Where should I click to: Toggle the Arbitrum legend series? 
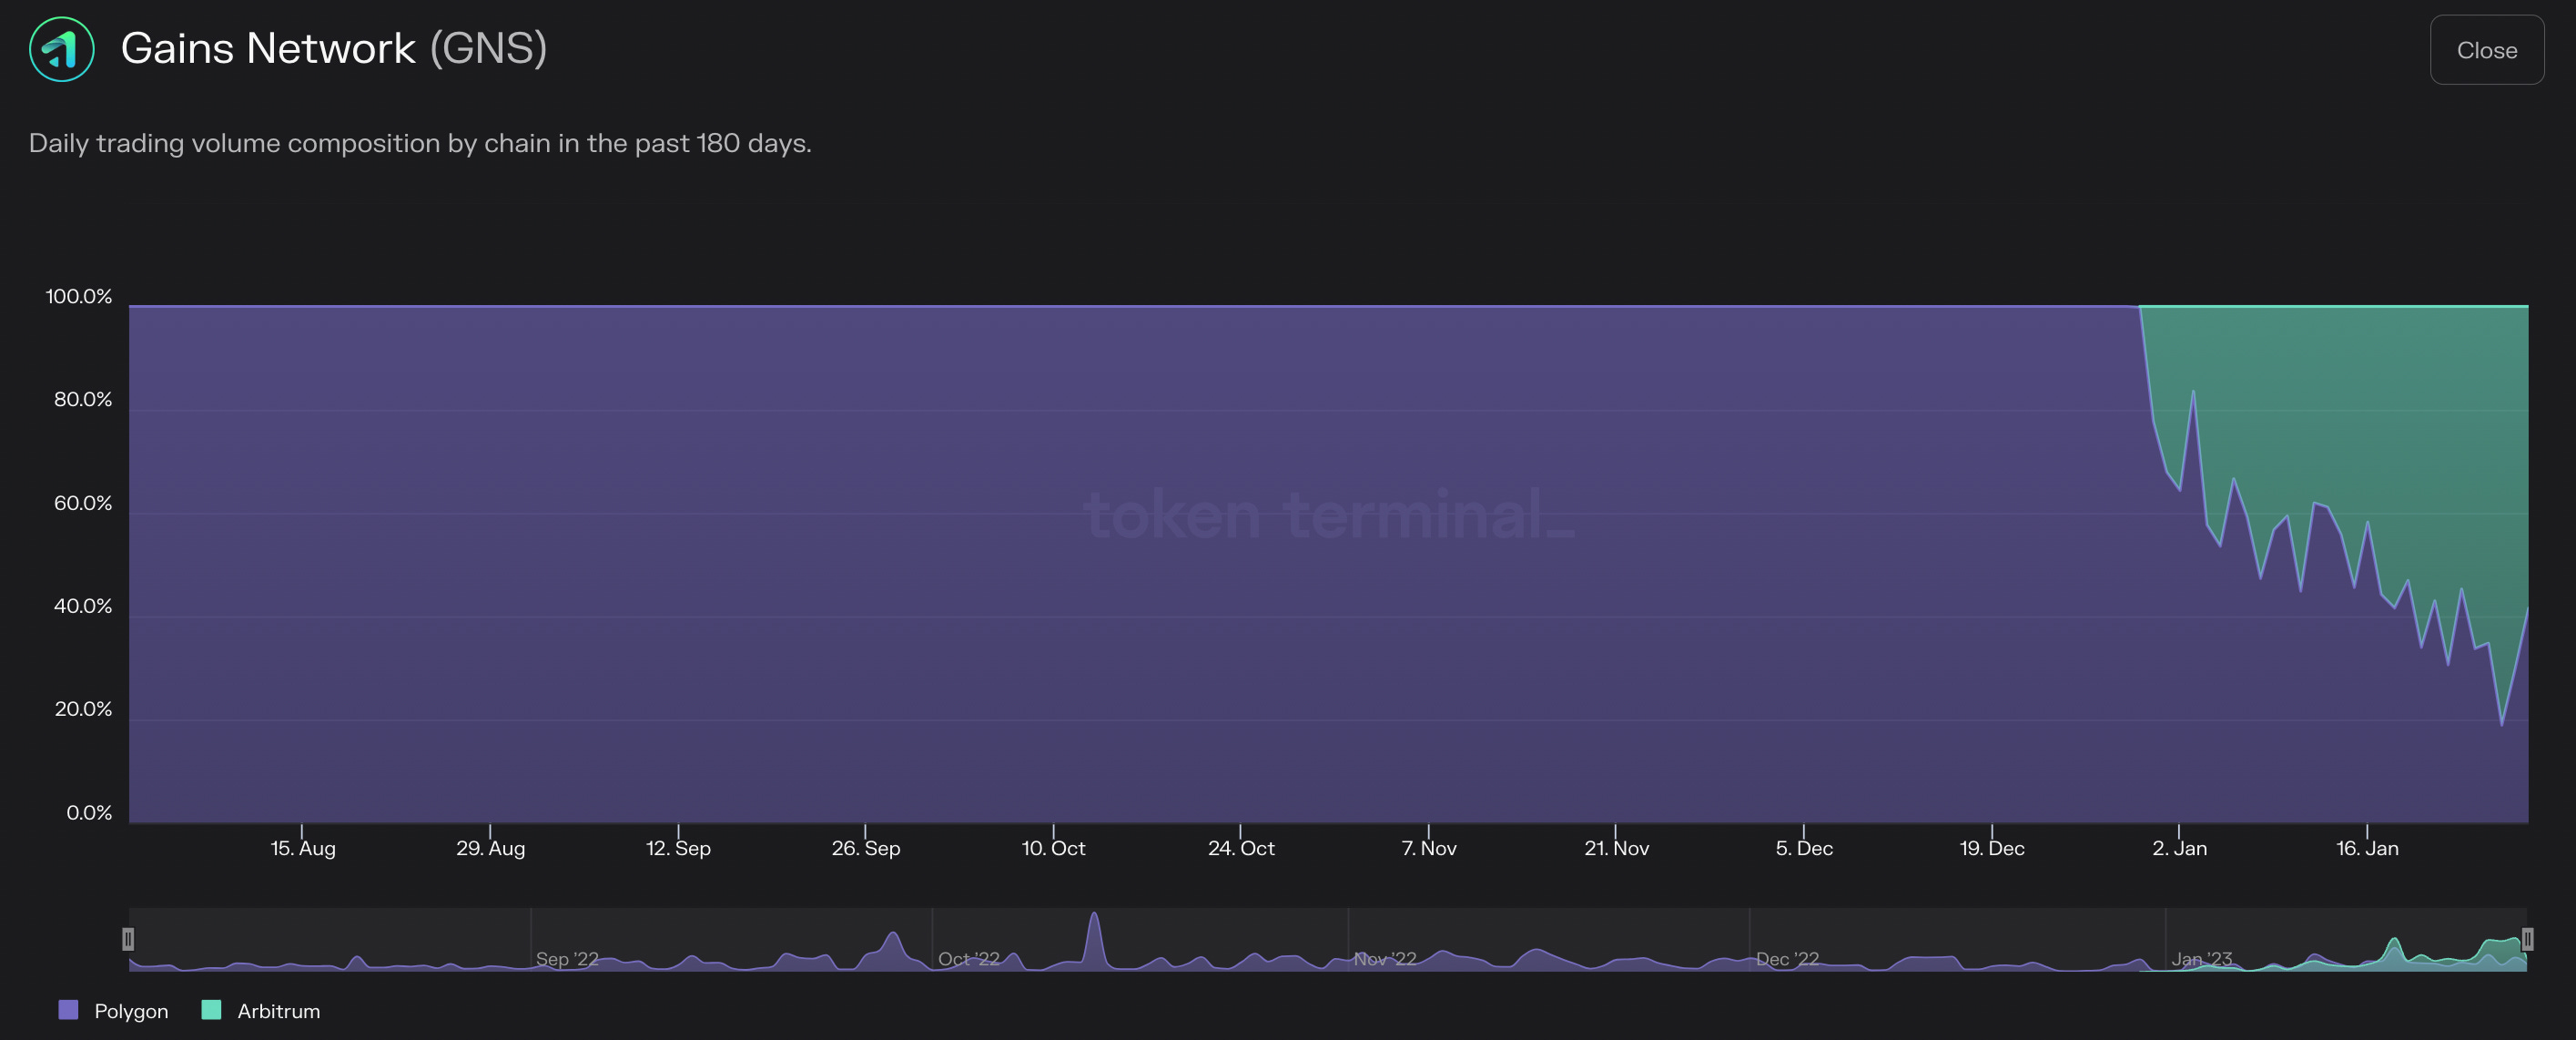coord(278,1011)
